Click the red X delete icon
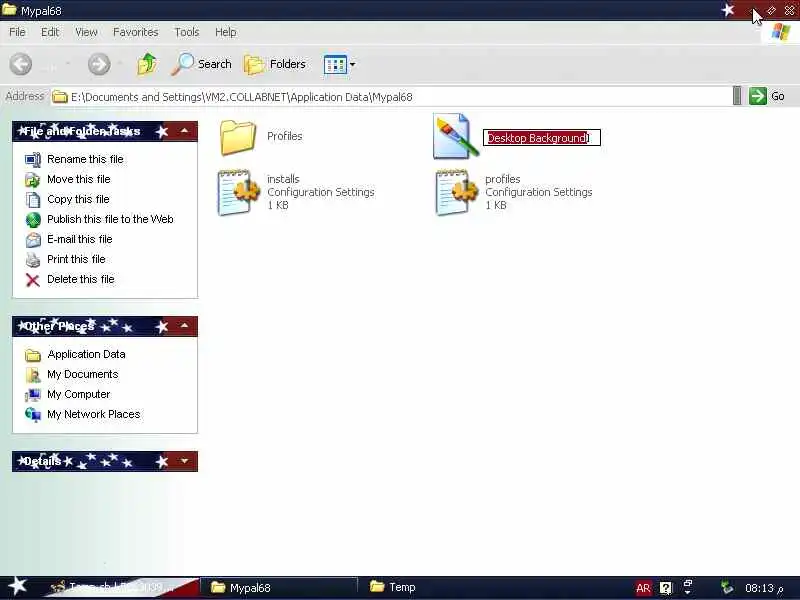800x600 pixels. 33,280
